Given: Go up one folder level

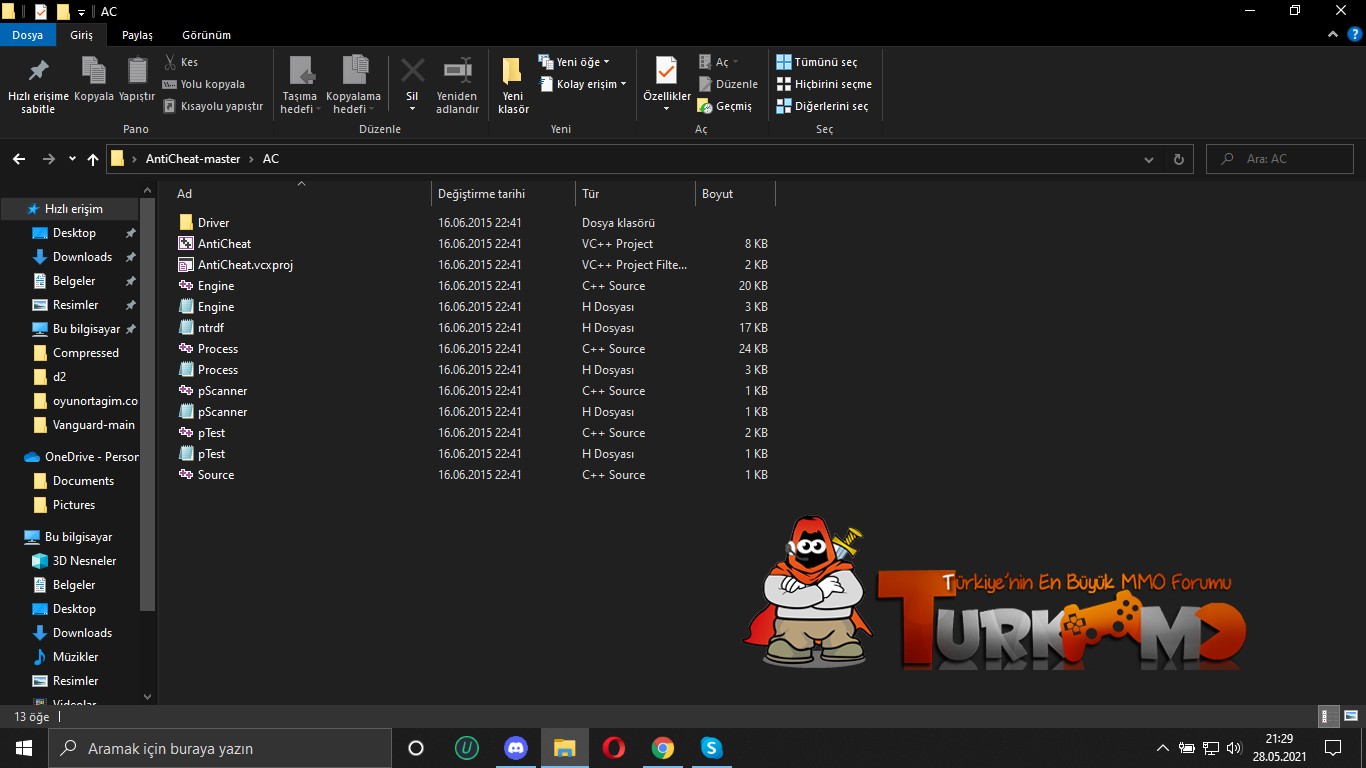Looking at the screenshot, I should (x=93, y=159).
